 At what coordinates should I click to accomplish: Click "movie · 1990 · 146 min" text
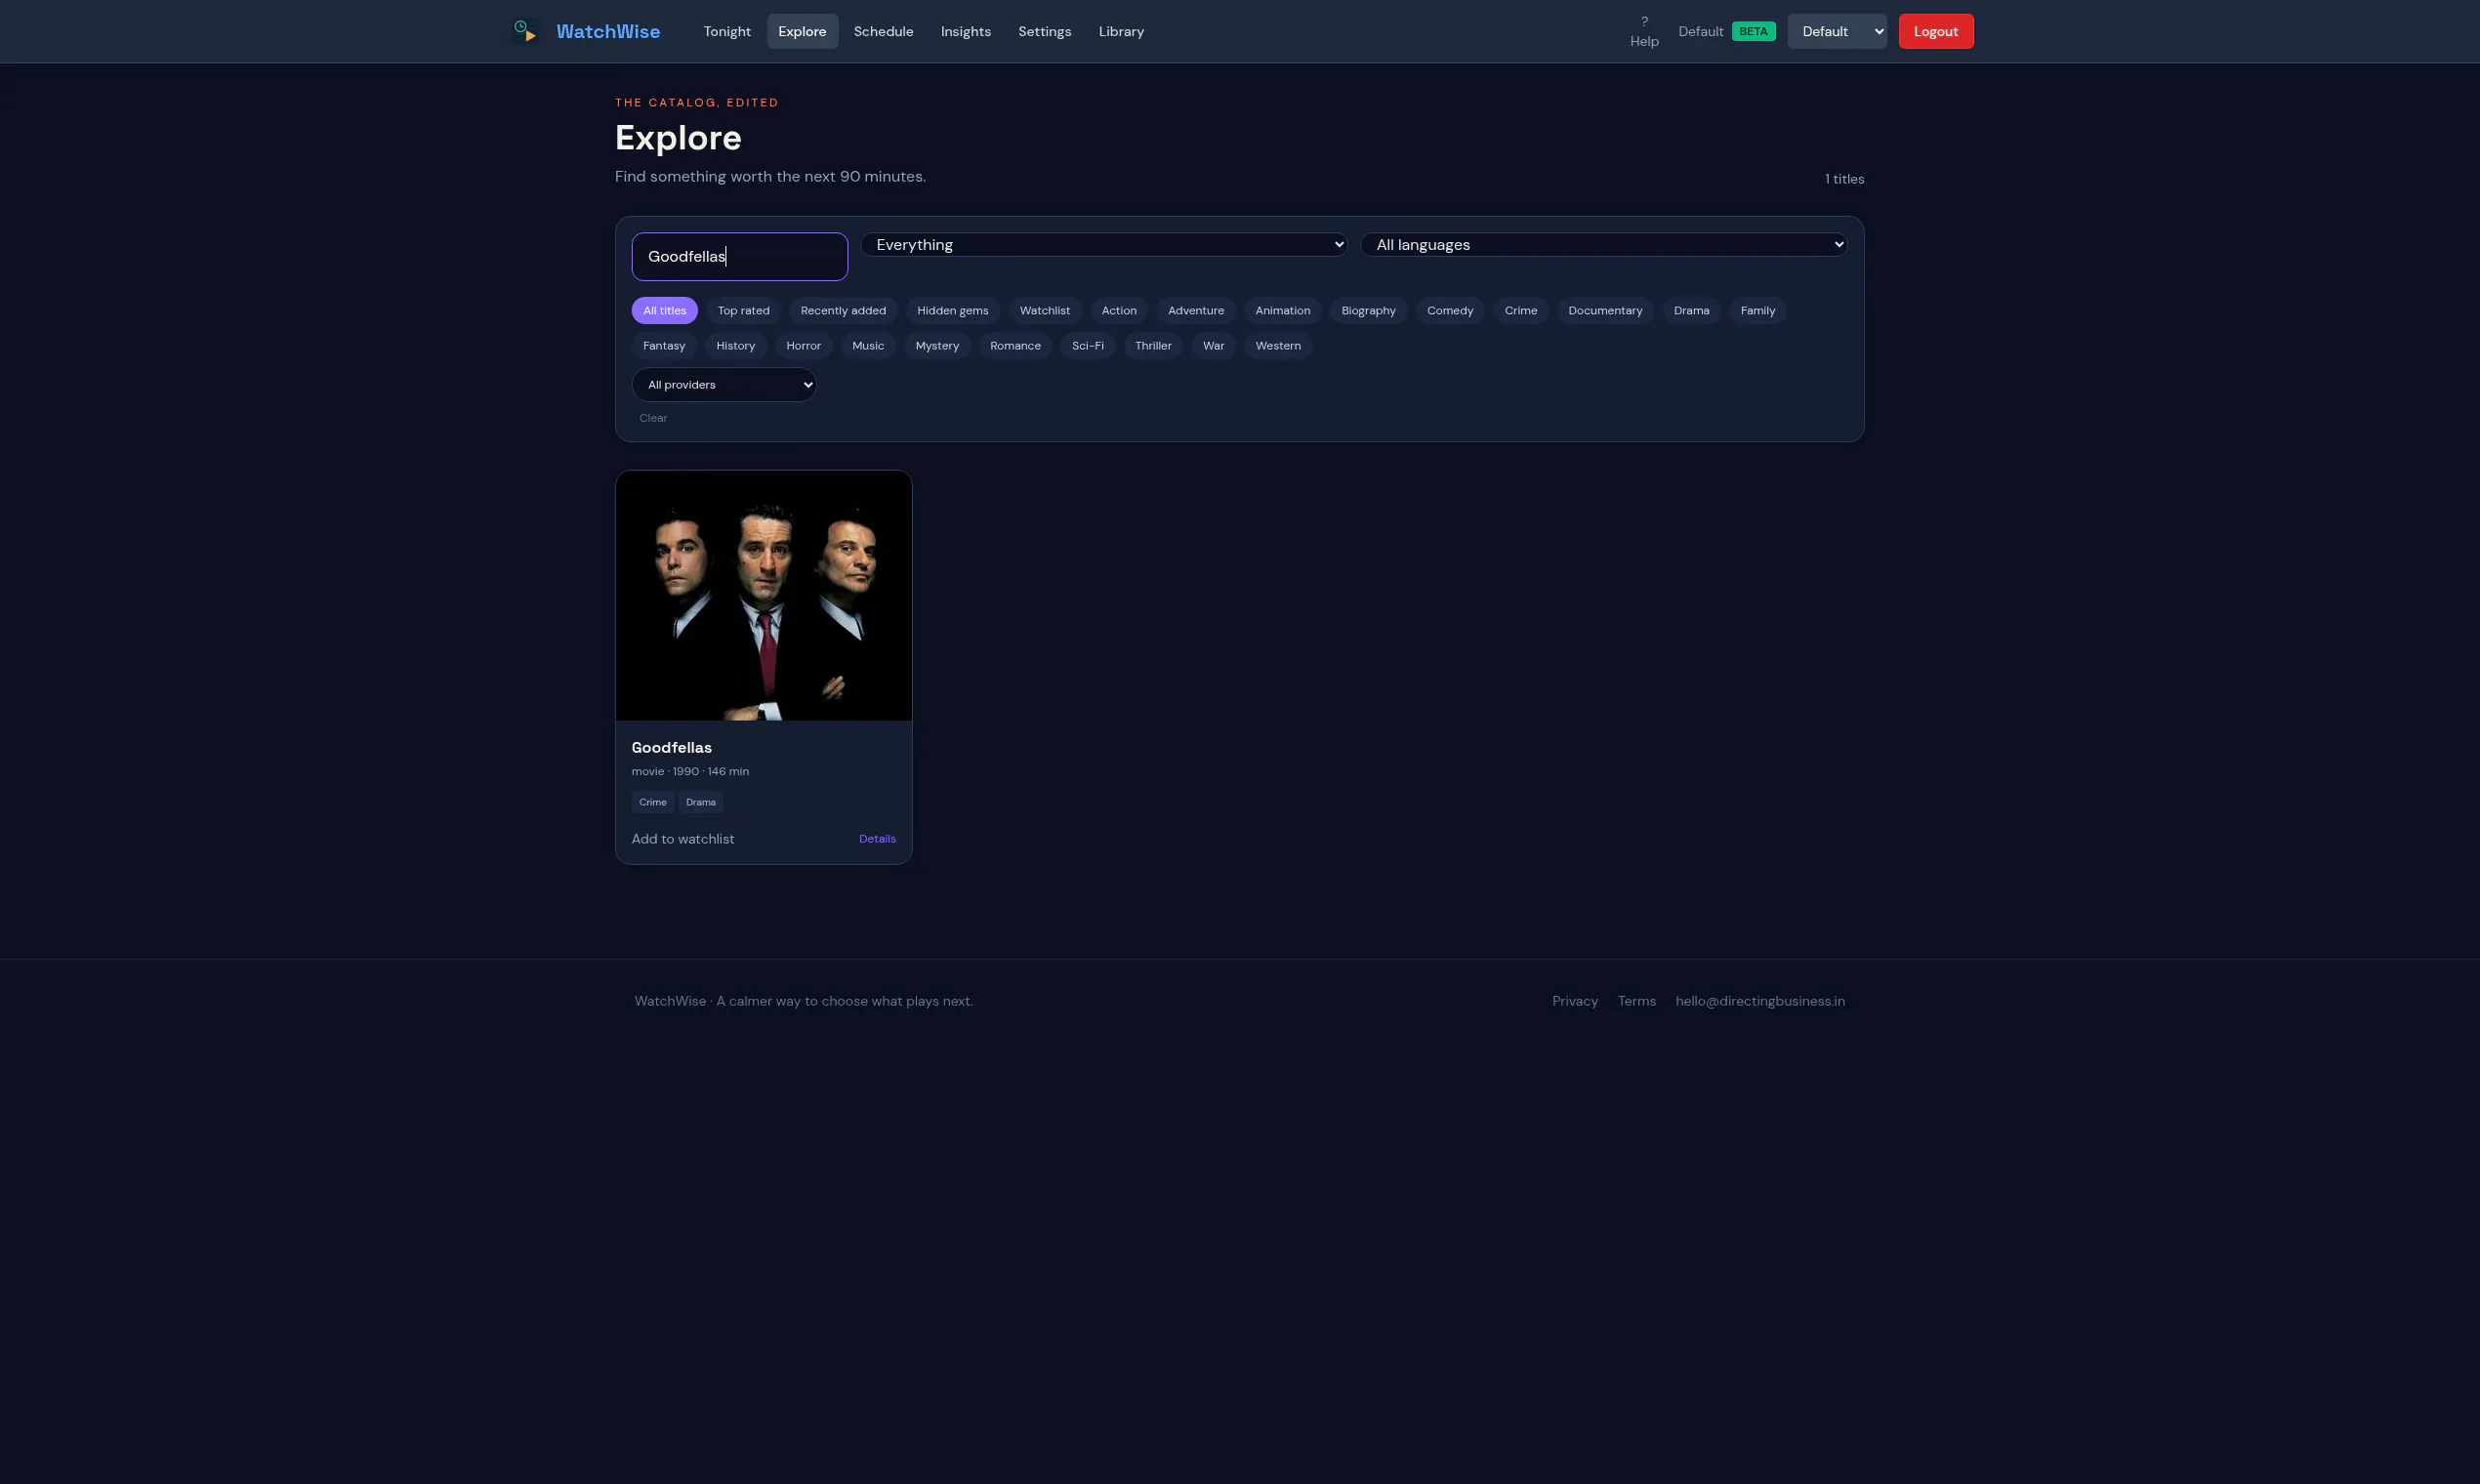click(x=690, y=771)
